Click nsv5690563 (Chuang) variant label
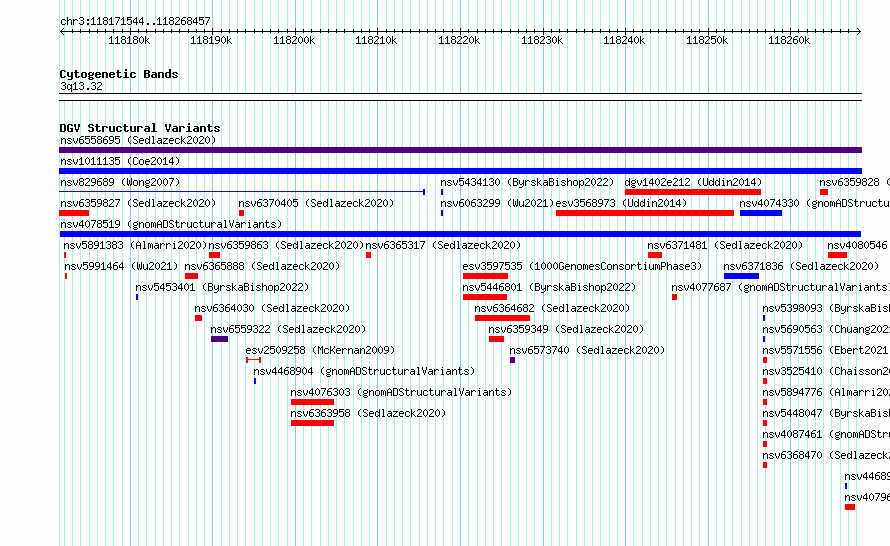890x546 pixels. click(x=826, y=329)
